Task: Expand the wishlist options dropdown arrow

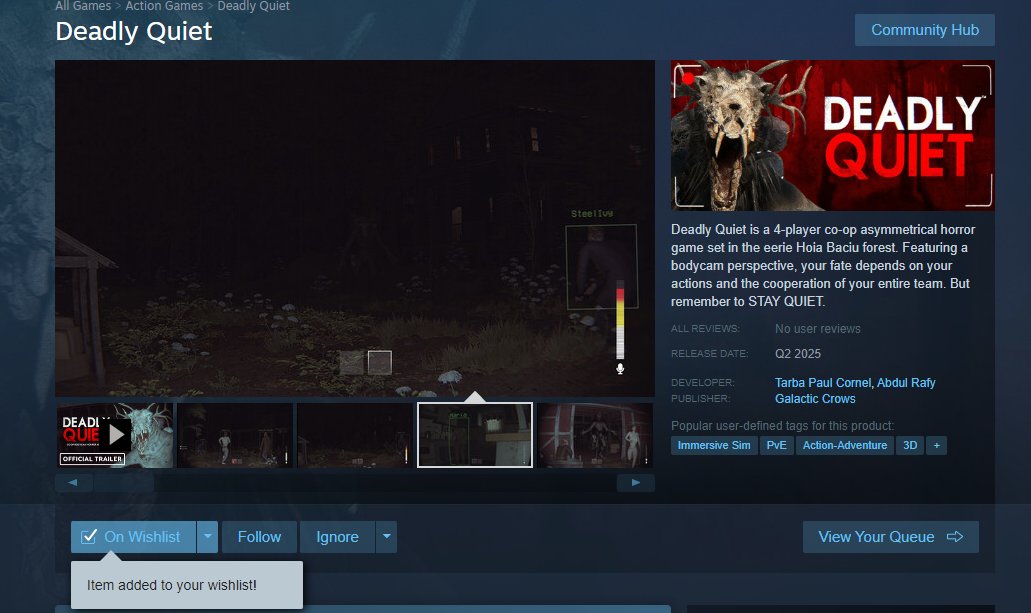Action: tap(207, 537)
